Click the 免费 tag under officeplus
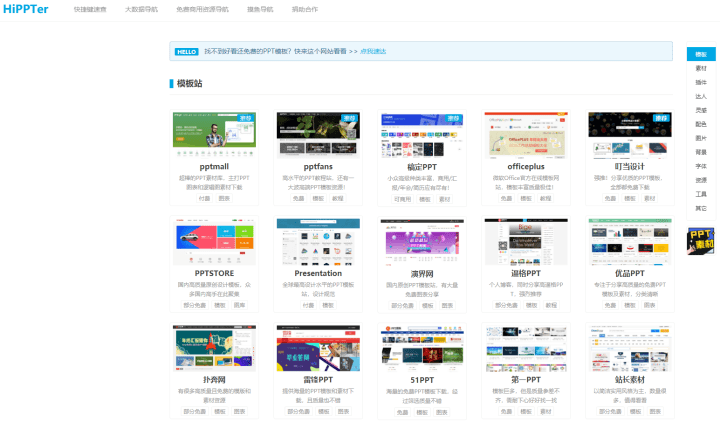This screenshot has height=422, width=720. click(x=506, y=198)
